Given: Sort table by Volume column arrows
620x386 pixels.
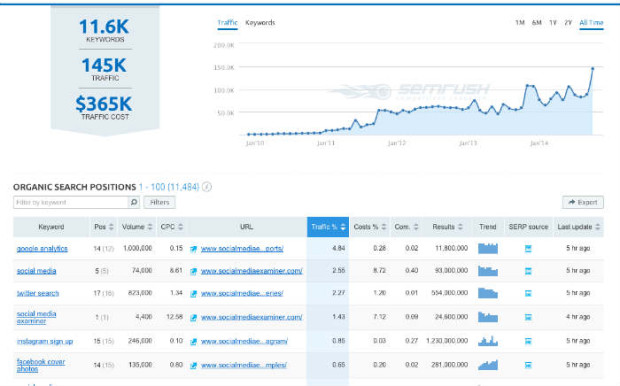Looking at the screenshot, I should click(150, 227).
